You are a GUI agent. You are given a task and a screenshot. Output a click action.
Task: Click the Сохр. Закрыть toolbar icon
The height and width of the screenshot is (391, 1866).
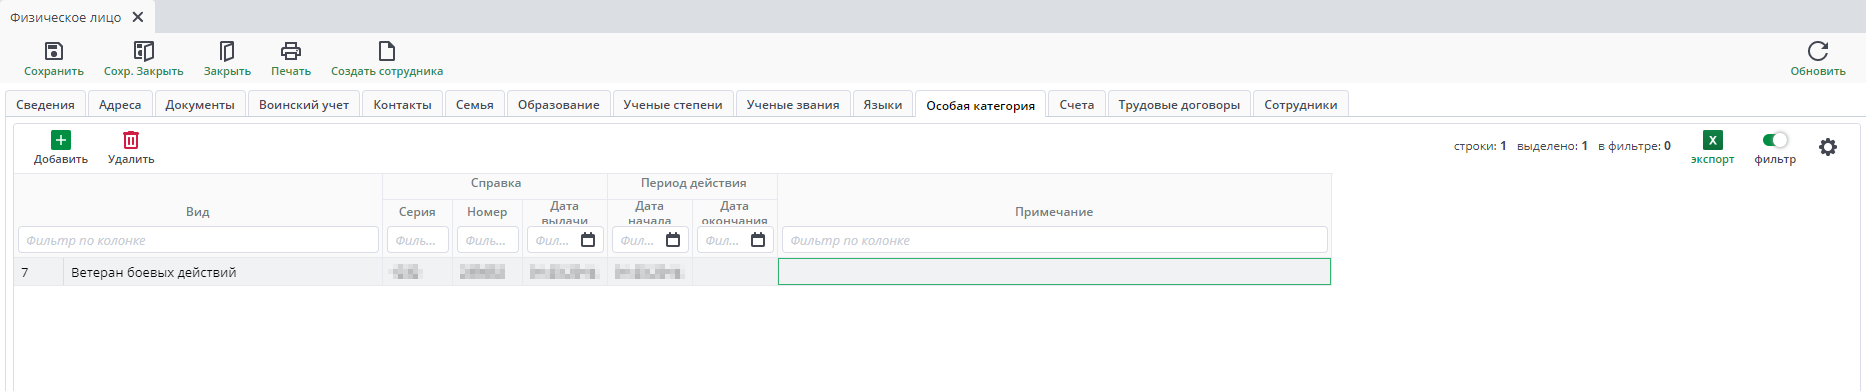[x=144, y=51]
